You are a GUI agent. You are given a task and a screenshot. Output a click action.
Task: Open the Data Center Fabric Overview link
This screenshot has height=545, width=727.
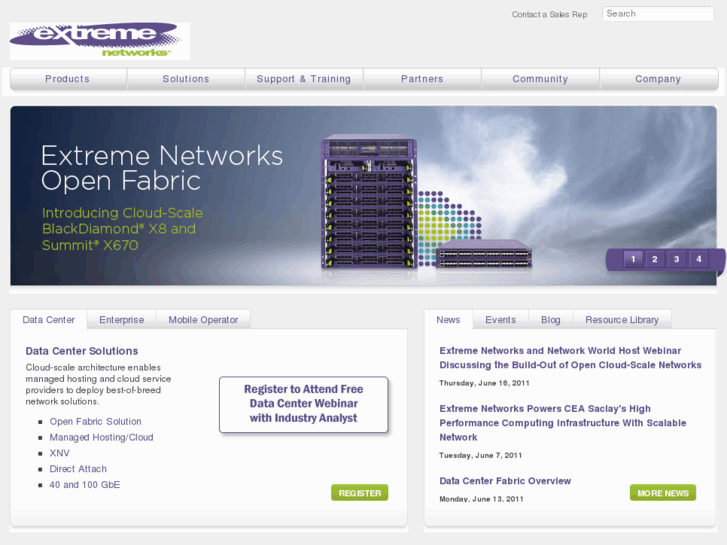[505, 481]
